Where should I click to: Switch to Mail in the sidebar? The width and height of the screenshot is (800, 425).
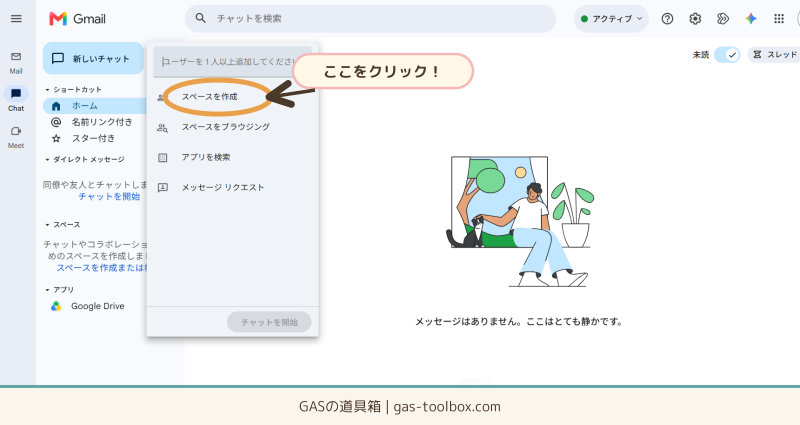pyautogui.click(x=16, y=62)
